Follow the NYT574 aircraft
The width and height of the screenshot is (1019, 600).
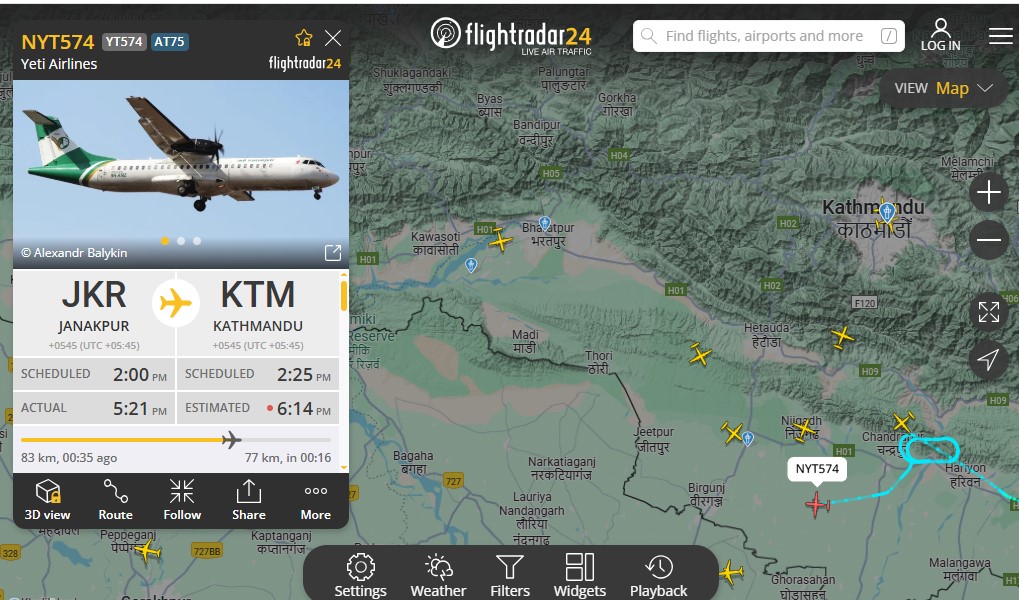182,500
